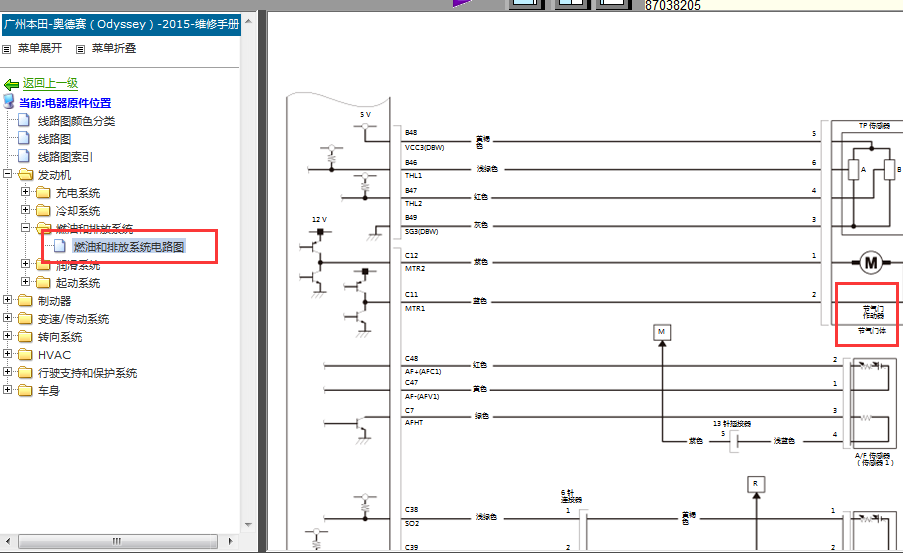
Task: Expand the 车身 node
Action: pyautogui.click(x=7, y=389)
